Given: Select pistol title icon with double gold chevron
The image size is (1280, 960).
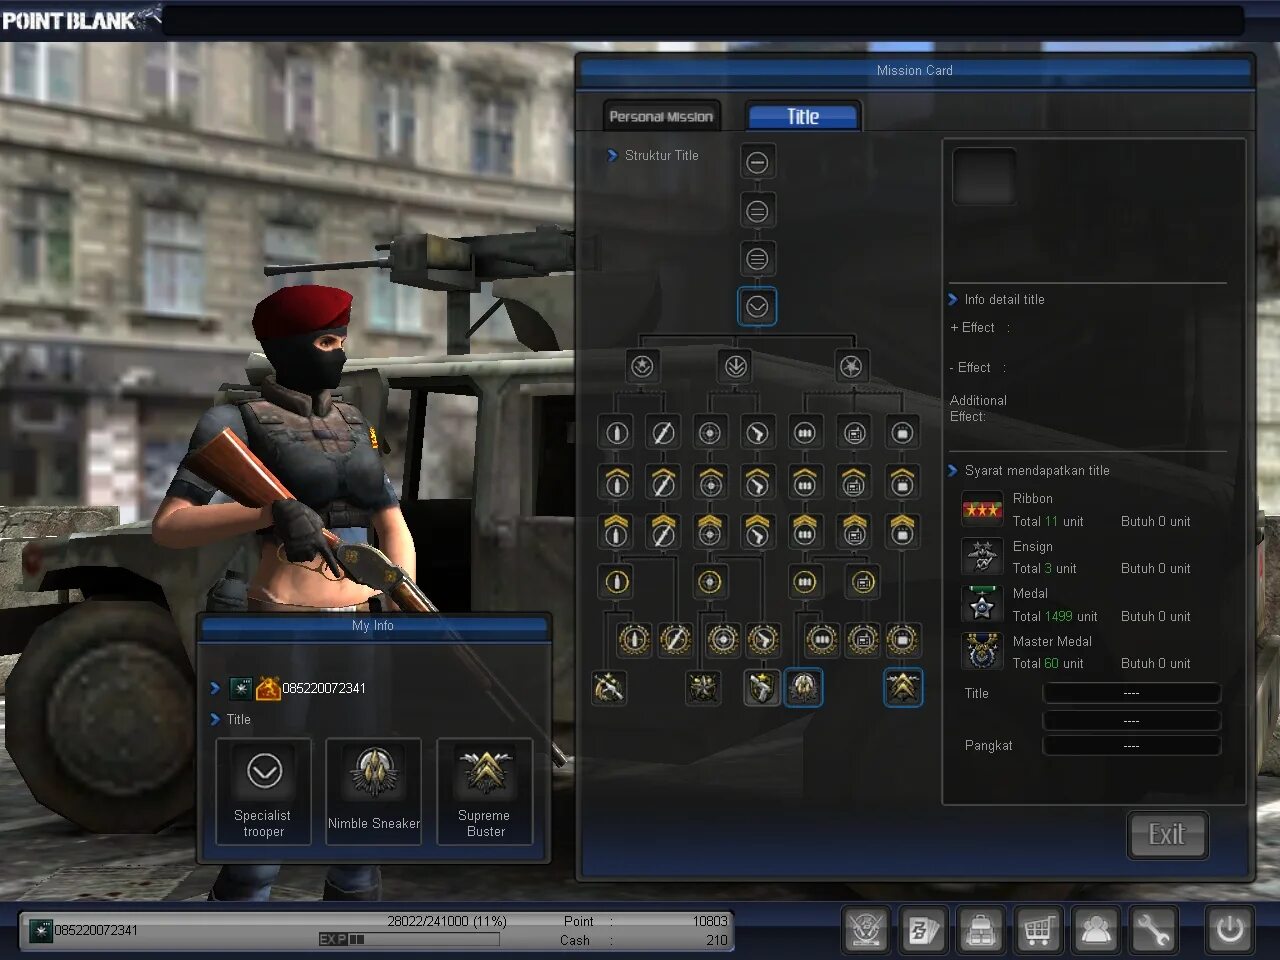Looking at the screenshot, I should [x=757, y=531].
